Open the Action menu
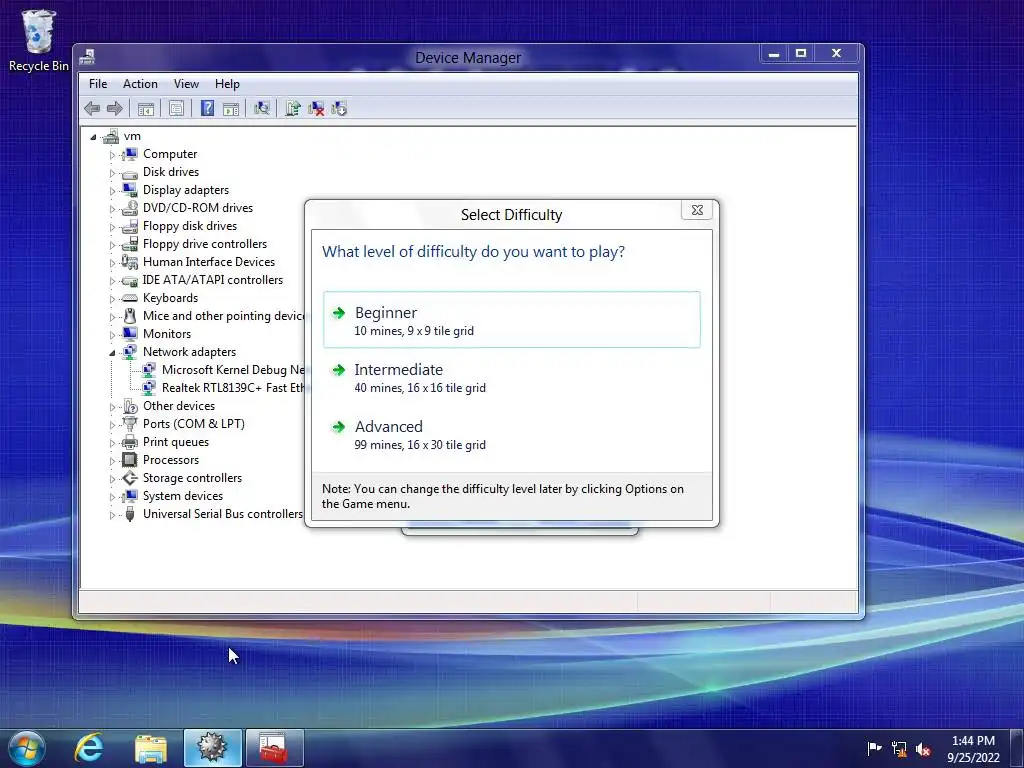 (x=140, y=84)
